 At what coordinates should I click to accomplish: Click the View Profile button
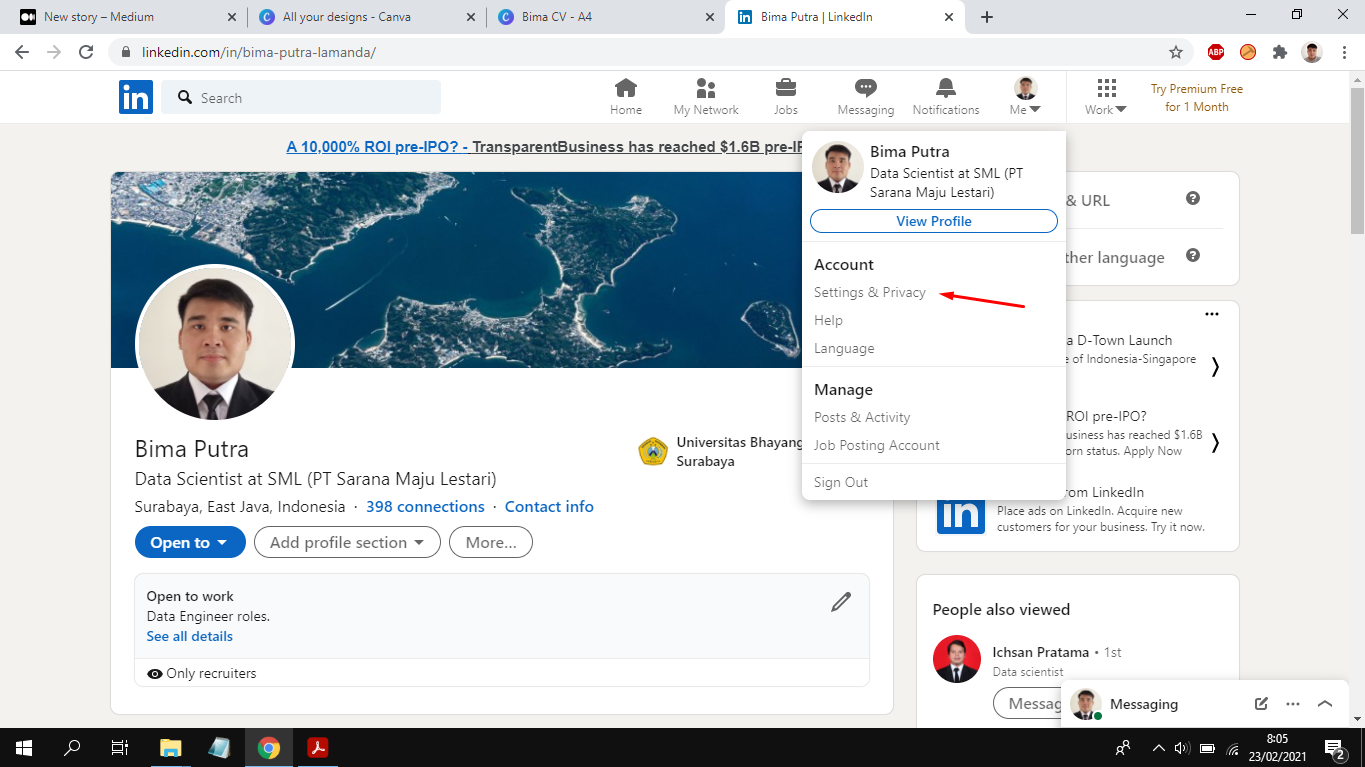[932, 221]
